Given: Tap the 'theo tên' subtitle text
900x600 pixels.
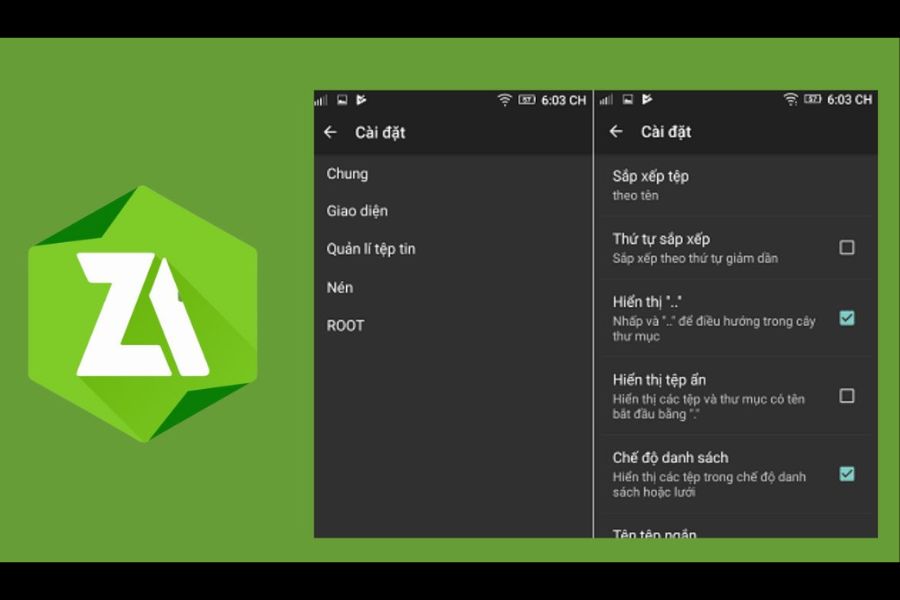Looking at the screenshot, I should [x=635, y=195].
